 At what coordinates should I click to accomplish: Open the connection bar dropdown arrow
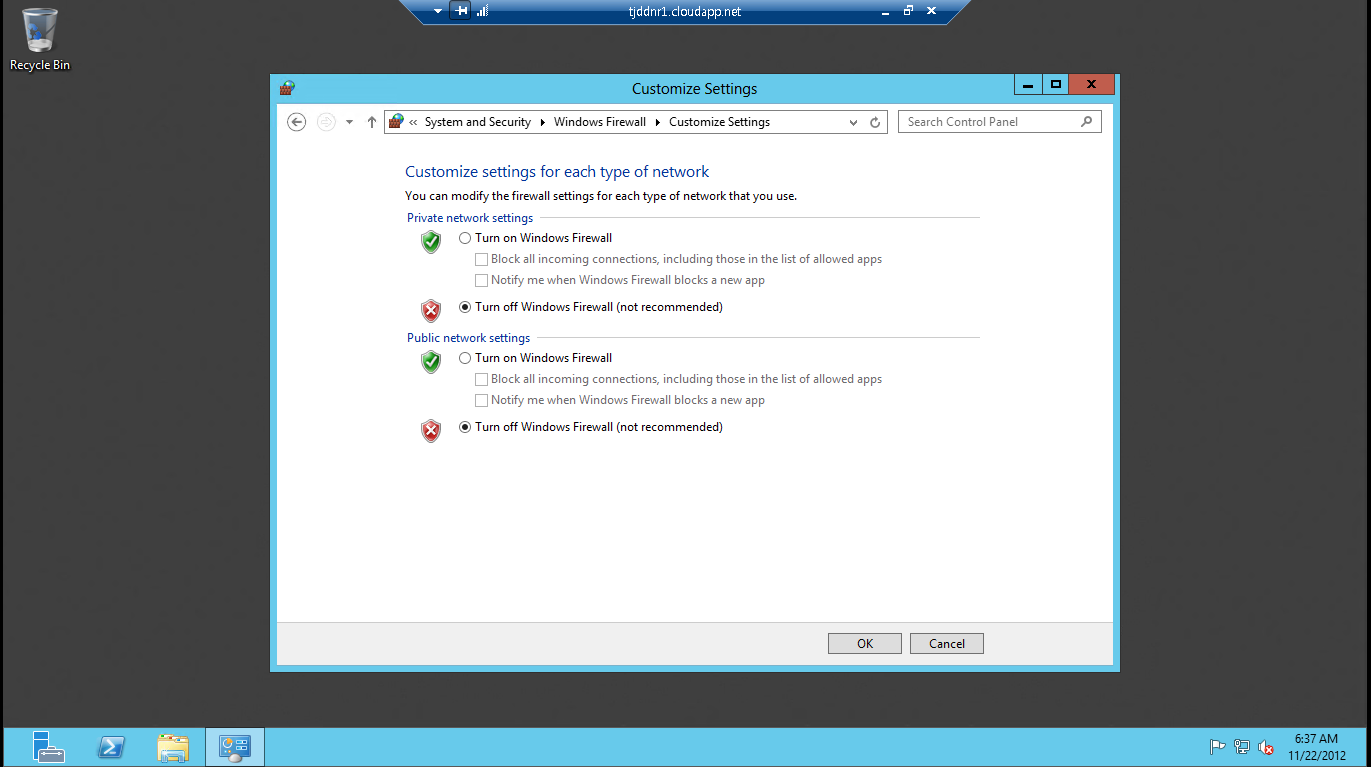438,11
